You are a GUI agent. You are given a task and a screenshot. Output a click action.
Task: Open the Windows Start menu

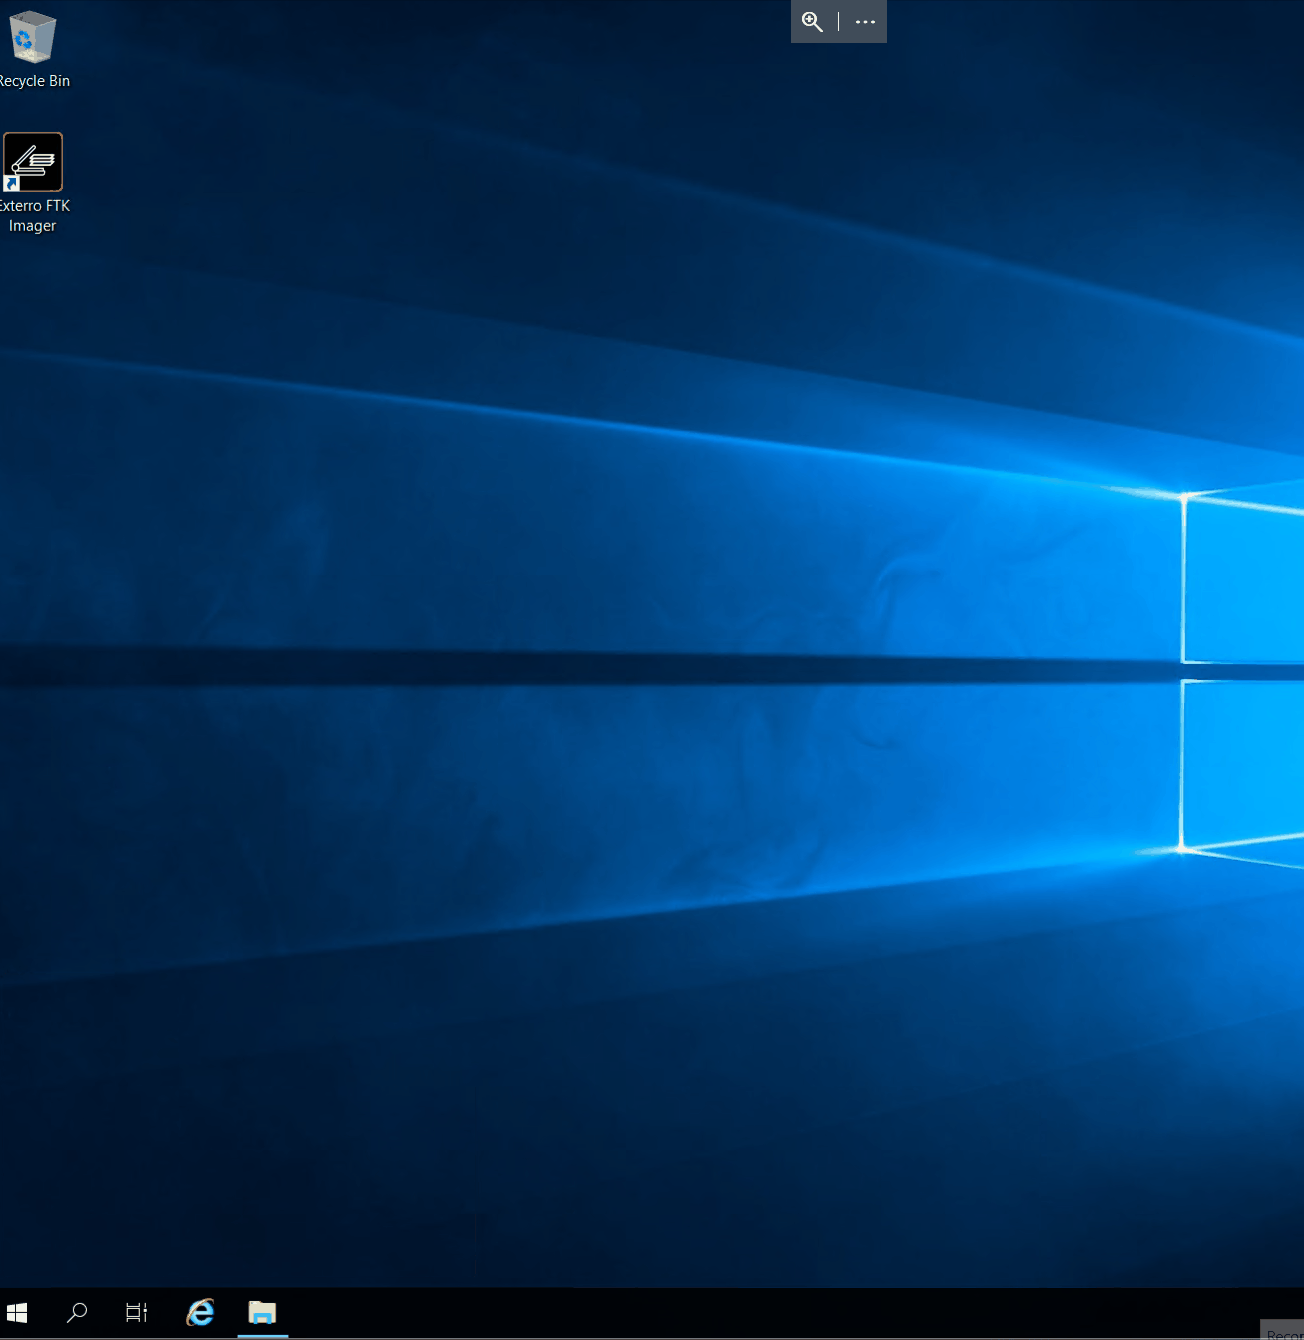pyautogui.click(x=17, y=1313)
